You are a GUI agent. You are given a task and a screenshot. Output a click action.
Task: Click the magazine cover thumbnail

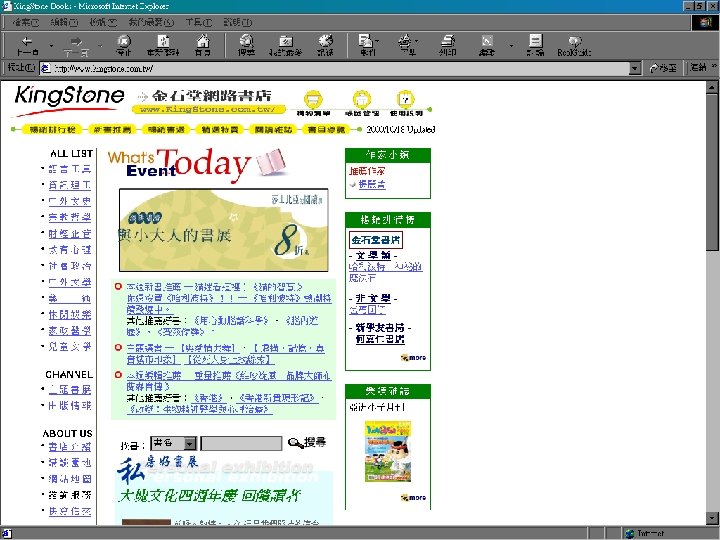(x=388, y=451)
